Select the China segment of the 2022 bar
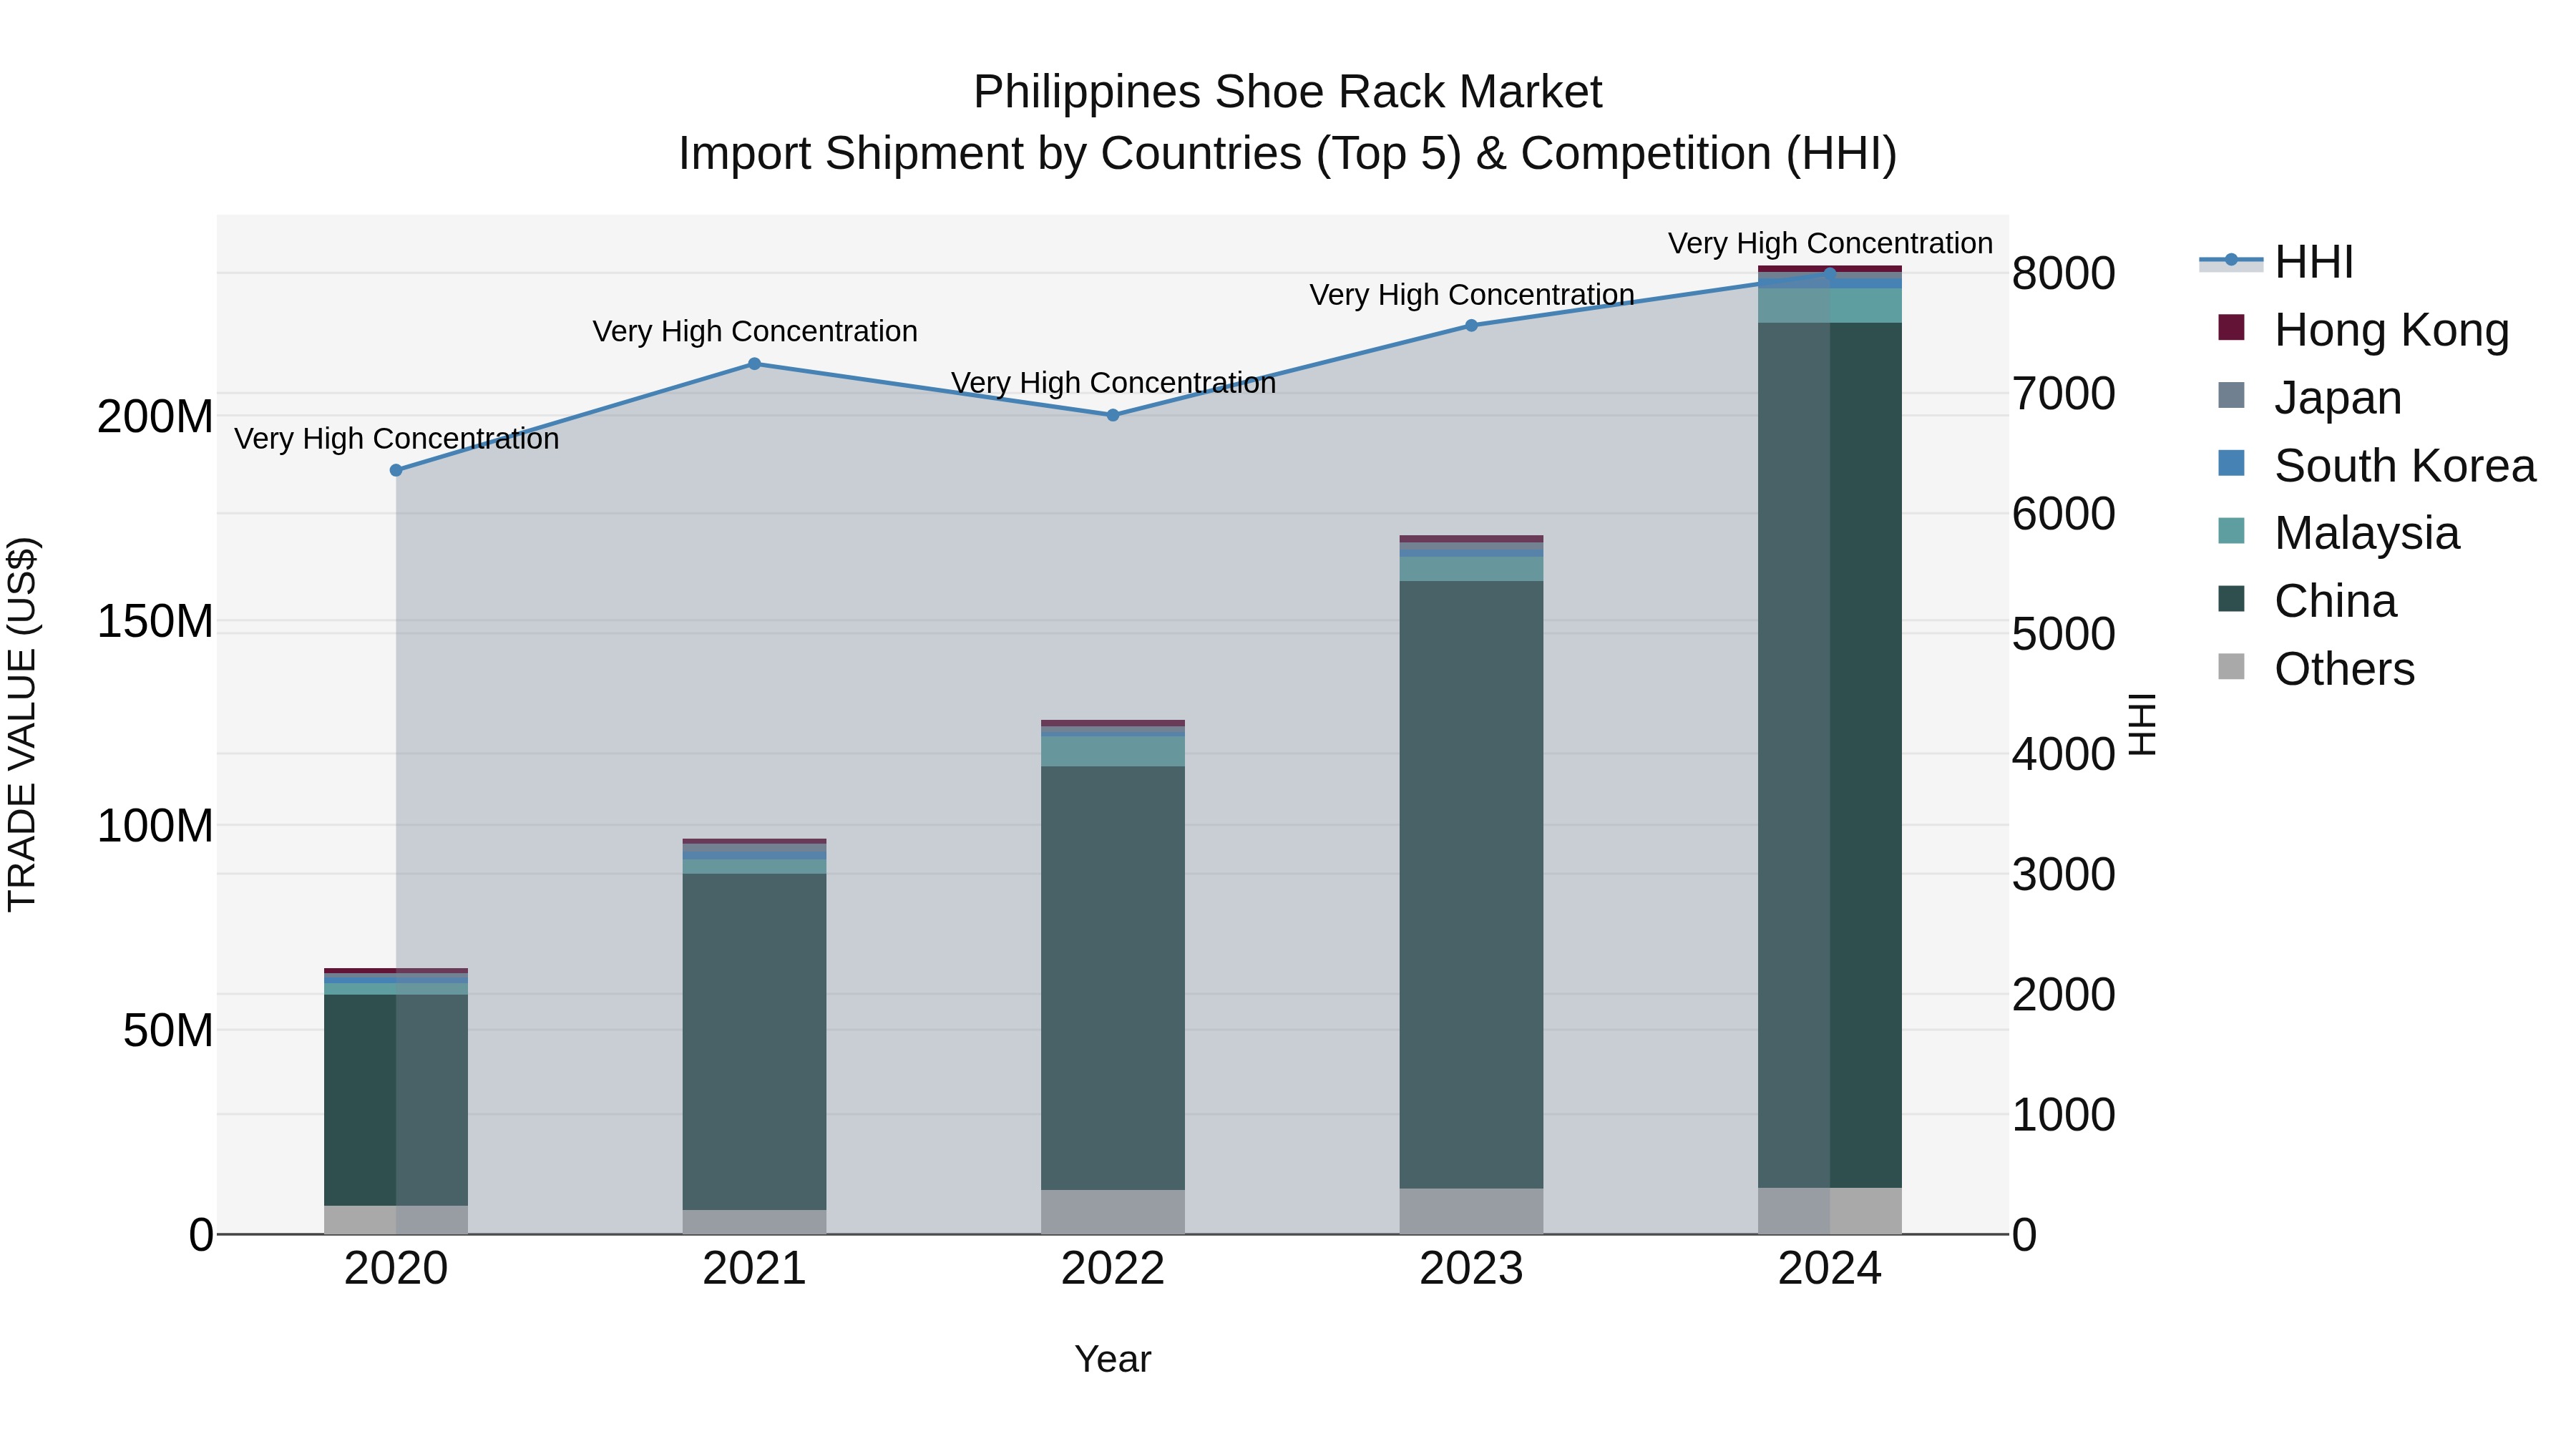 click(1113, 978)
